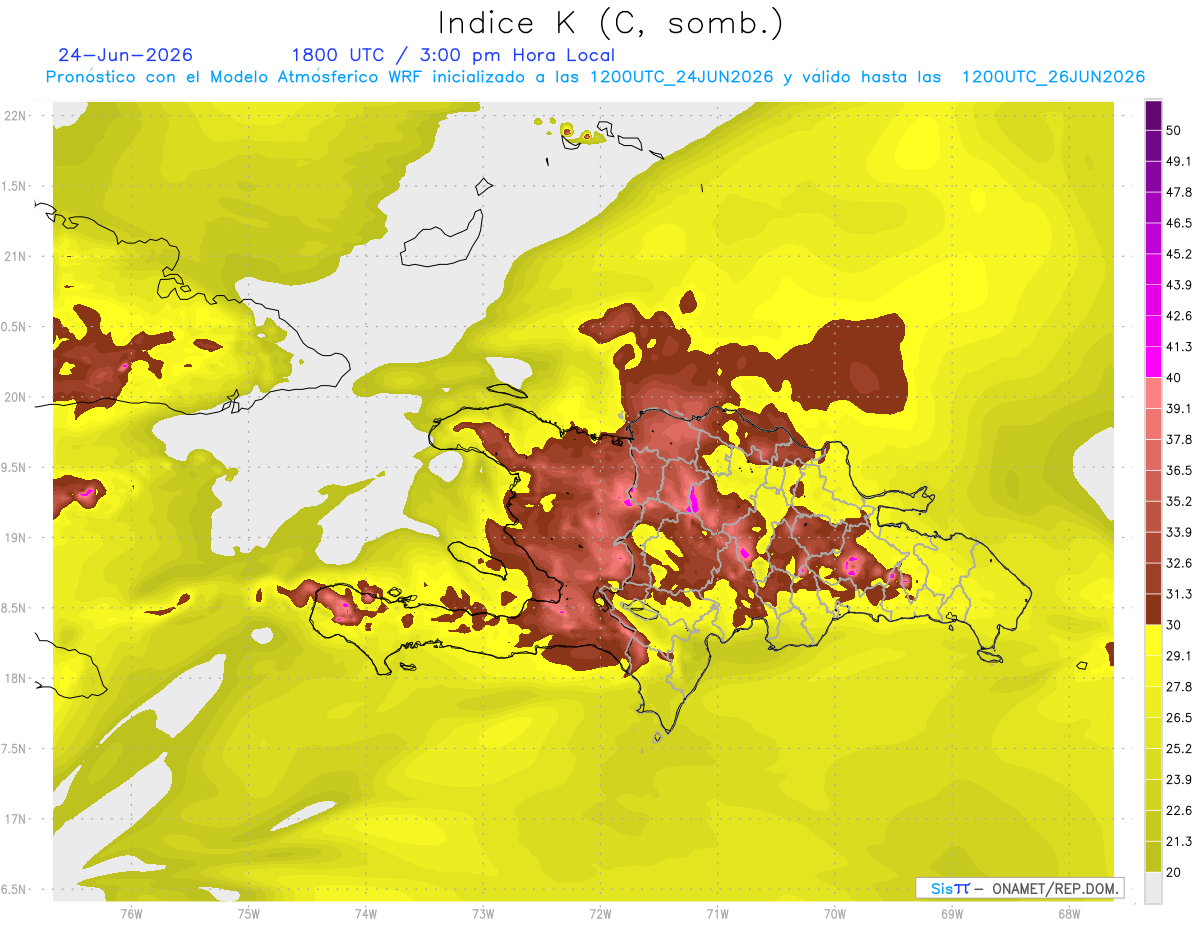Click the '70W' longitude label
The width and height of the screenshot is (1200, 927).
(835, 913)
